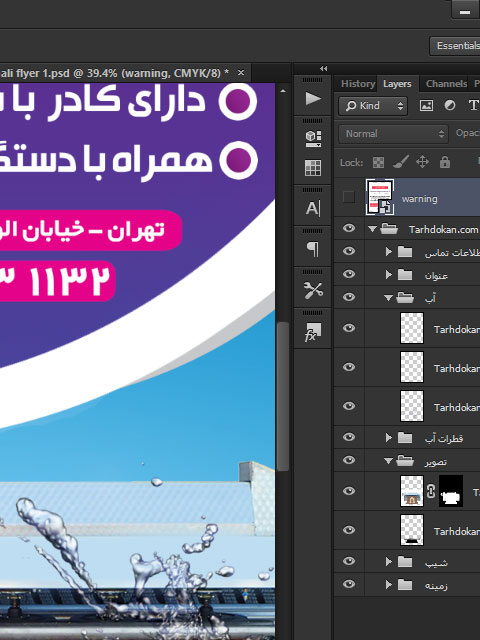Open the Character panel icon

(x=313, y=208)
